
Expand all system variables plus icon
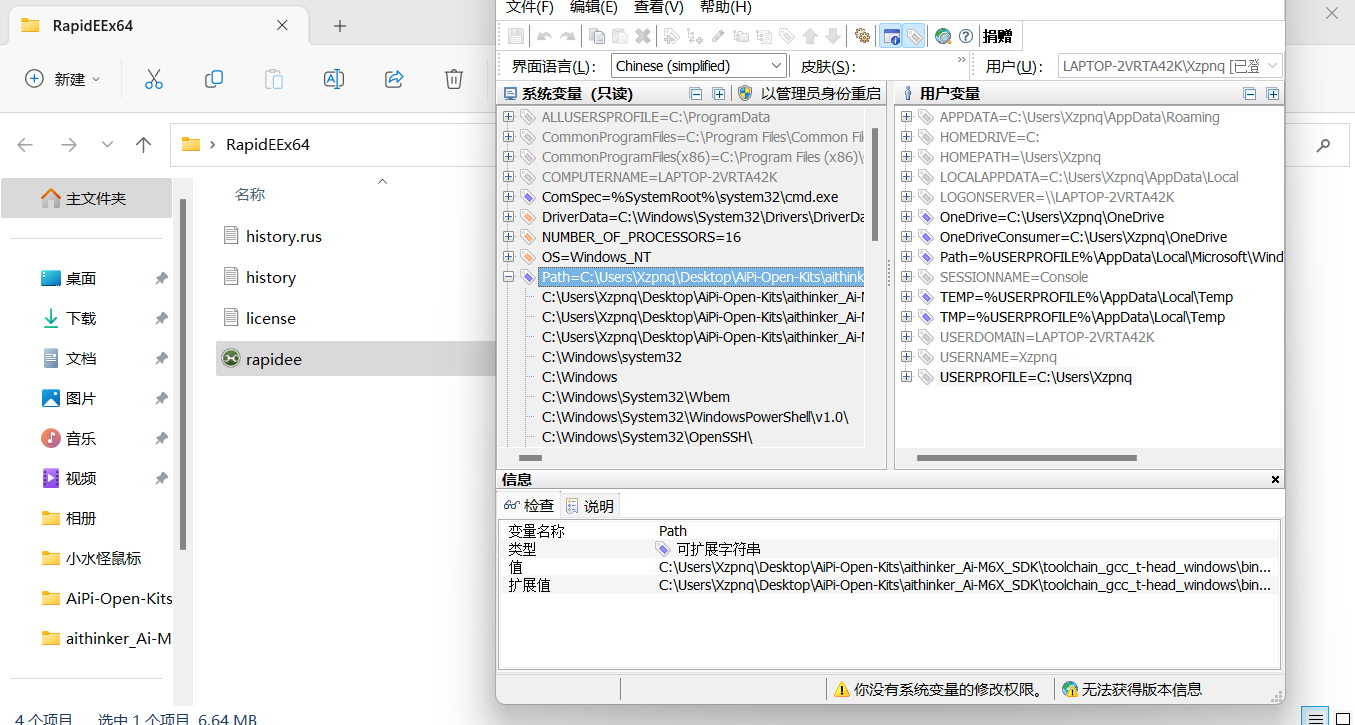(718, 94)
